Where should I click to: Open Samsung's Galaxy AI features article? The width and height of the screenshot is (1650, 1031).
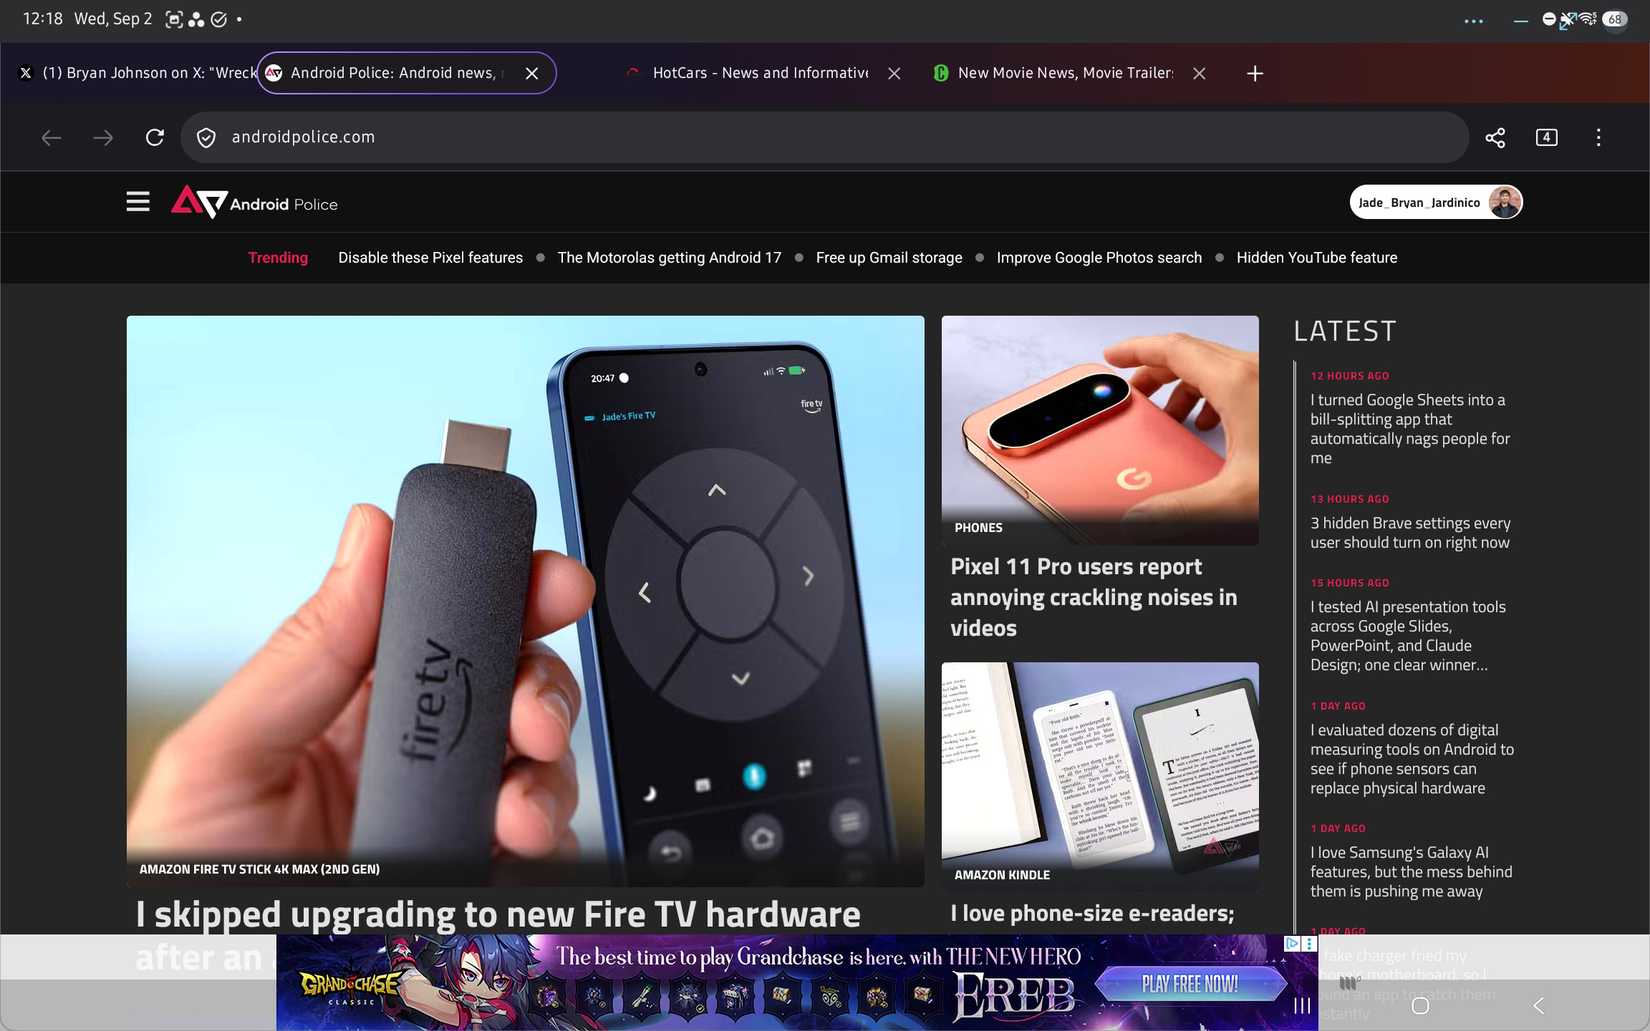[1411, 871]
